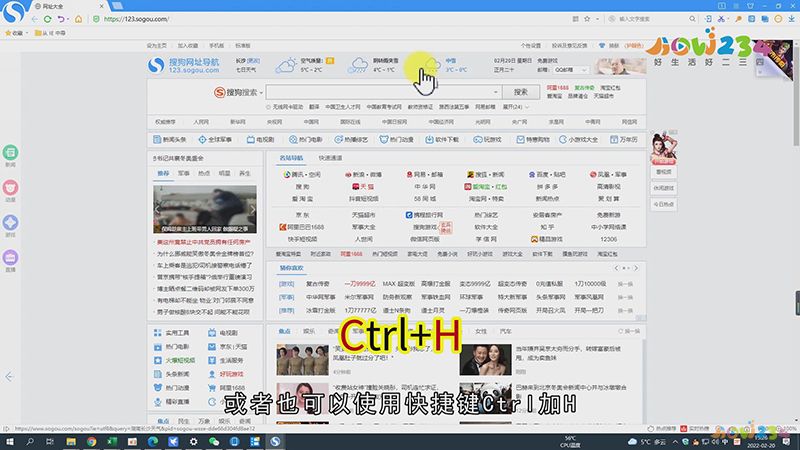The image size is (800, 450).
Task: Click the purple live sidebar icon
Action: [x=10, y=258]
